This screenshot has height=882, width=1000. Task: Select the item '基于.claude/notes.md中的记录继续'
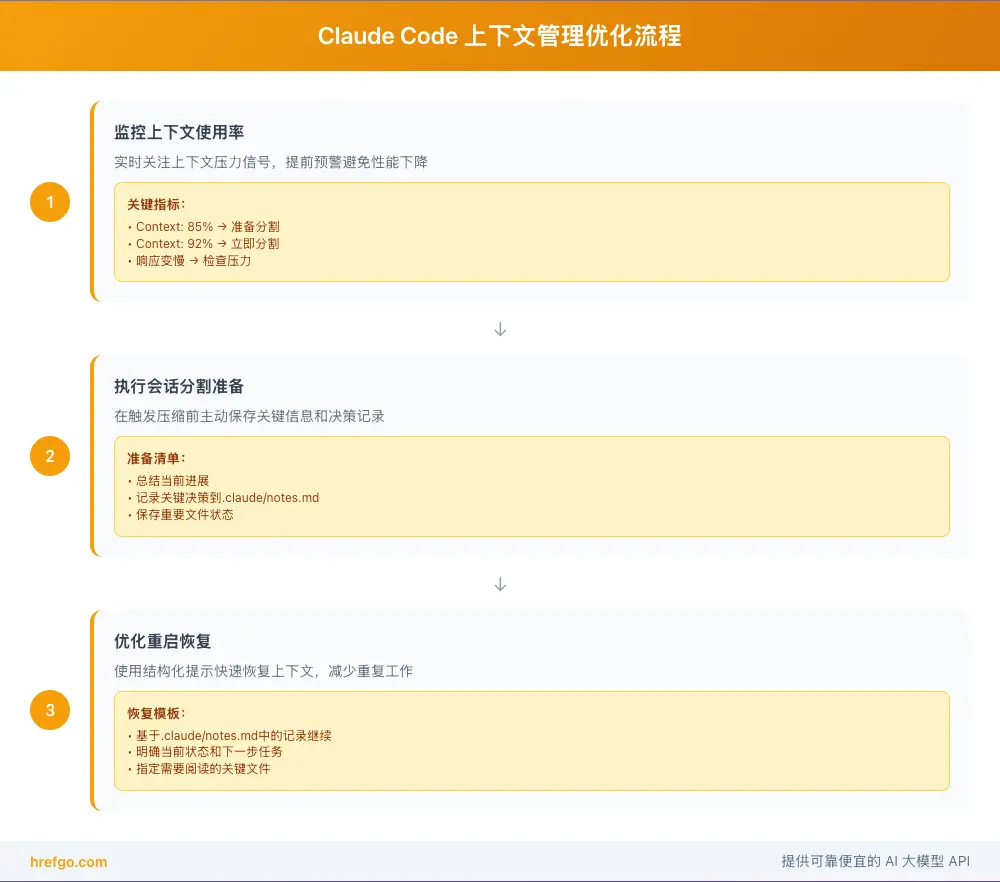point(233,735)
